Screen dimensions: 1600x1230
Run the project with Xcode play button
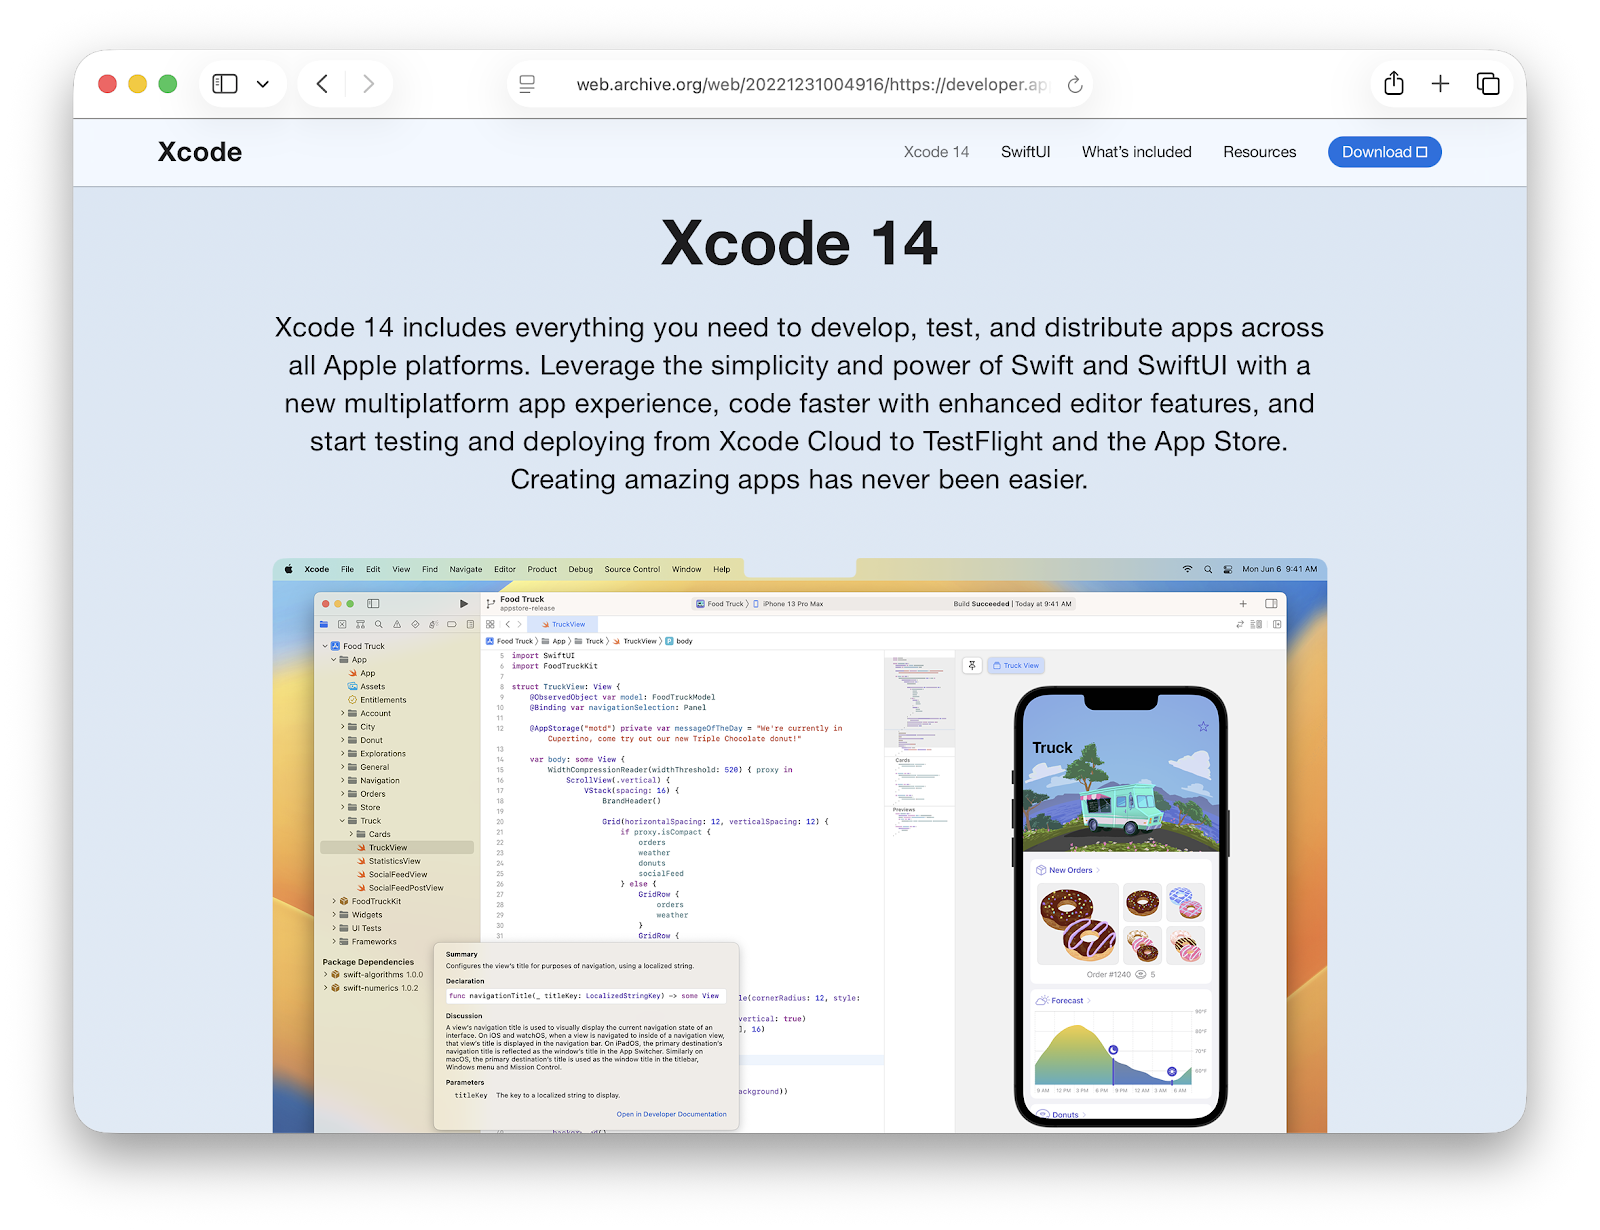463,604
